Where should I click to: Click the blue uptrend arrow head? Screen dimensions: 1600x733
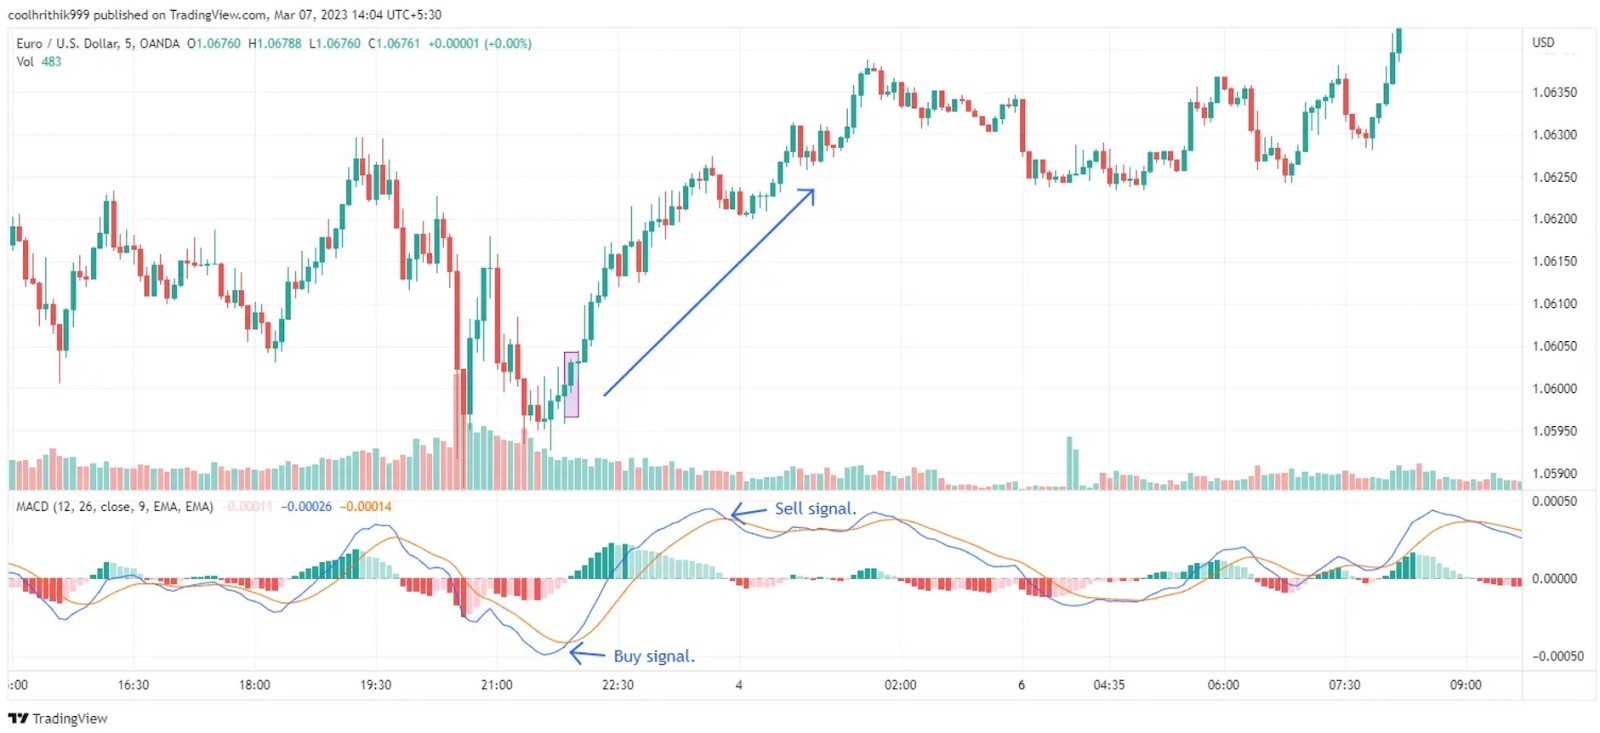click(x=807, y=196)
